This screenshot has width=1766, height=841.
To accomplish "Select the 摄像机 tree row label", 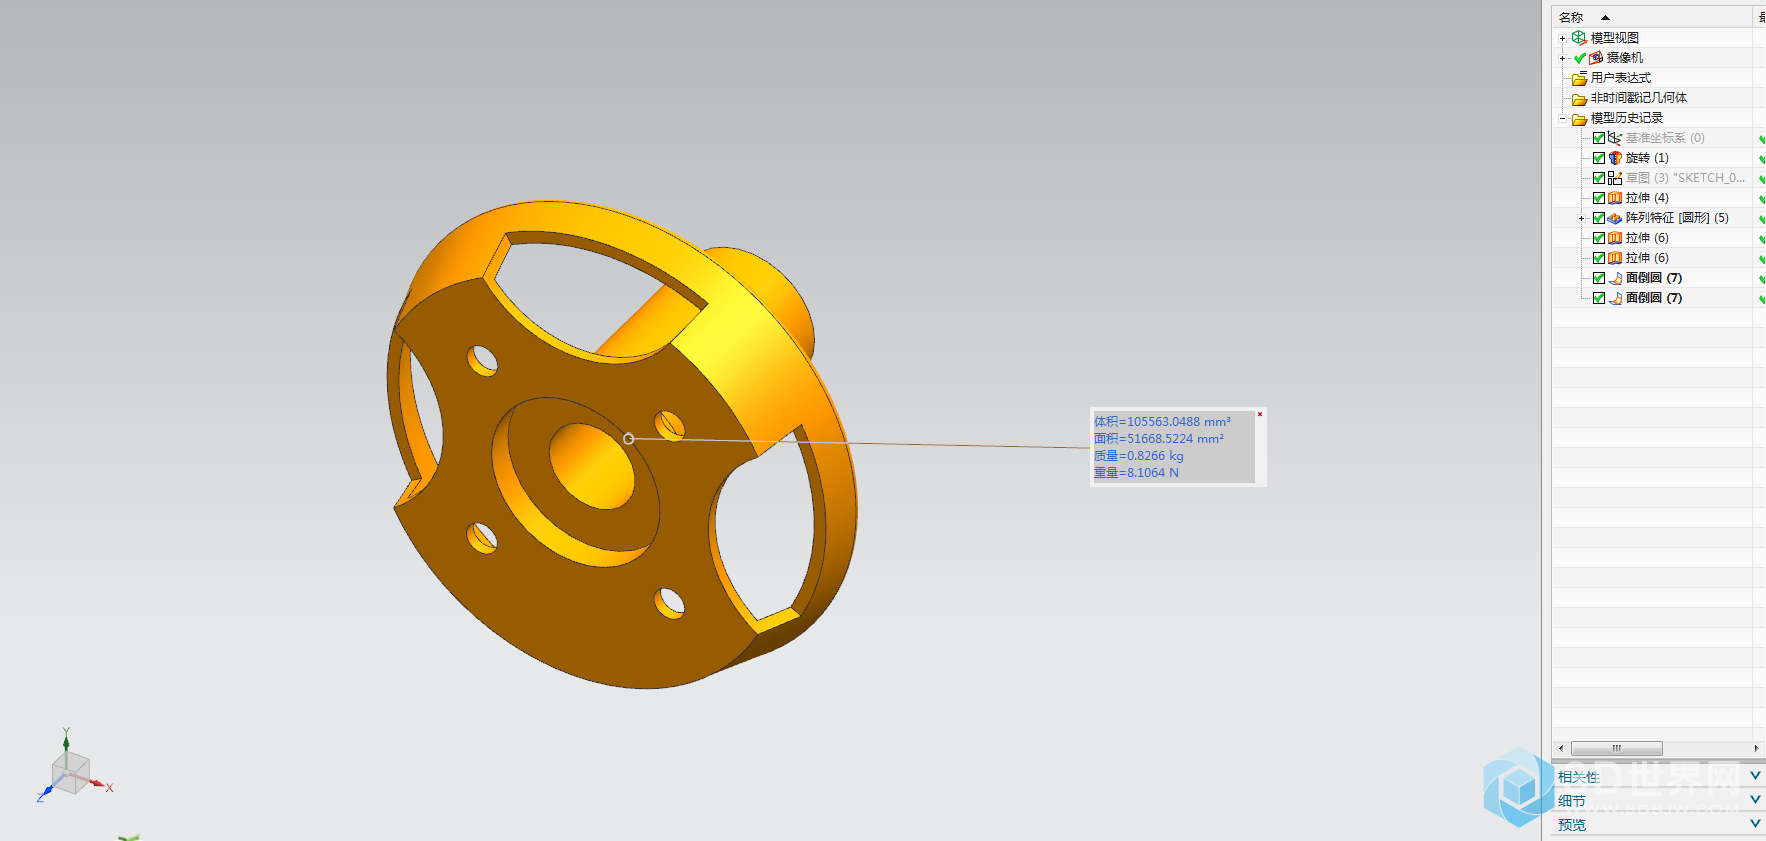I will [x=1625, y=58].
